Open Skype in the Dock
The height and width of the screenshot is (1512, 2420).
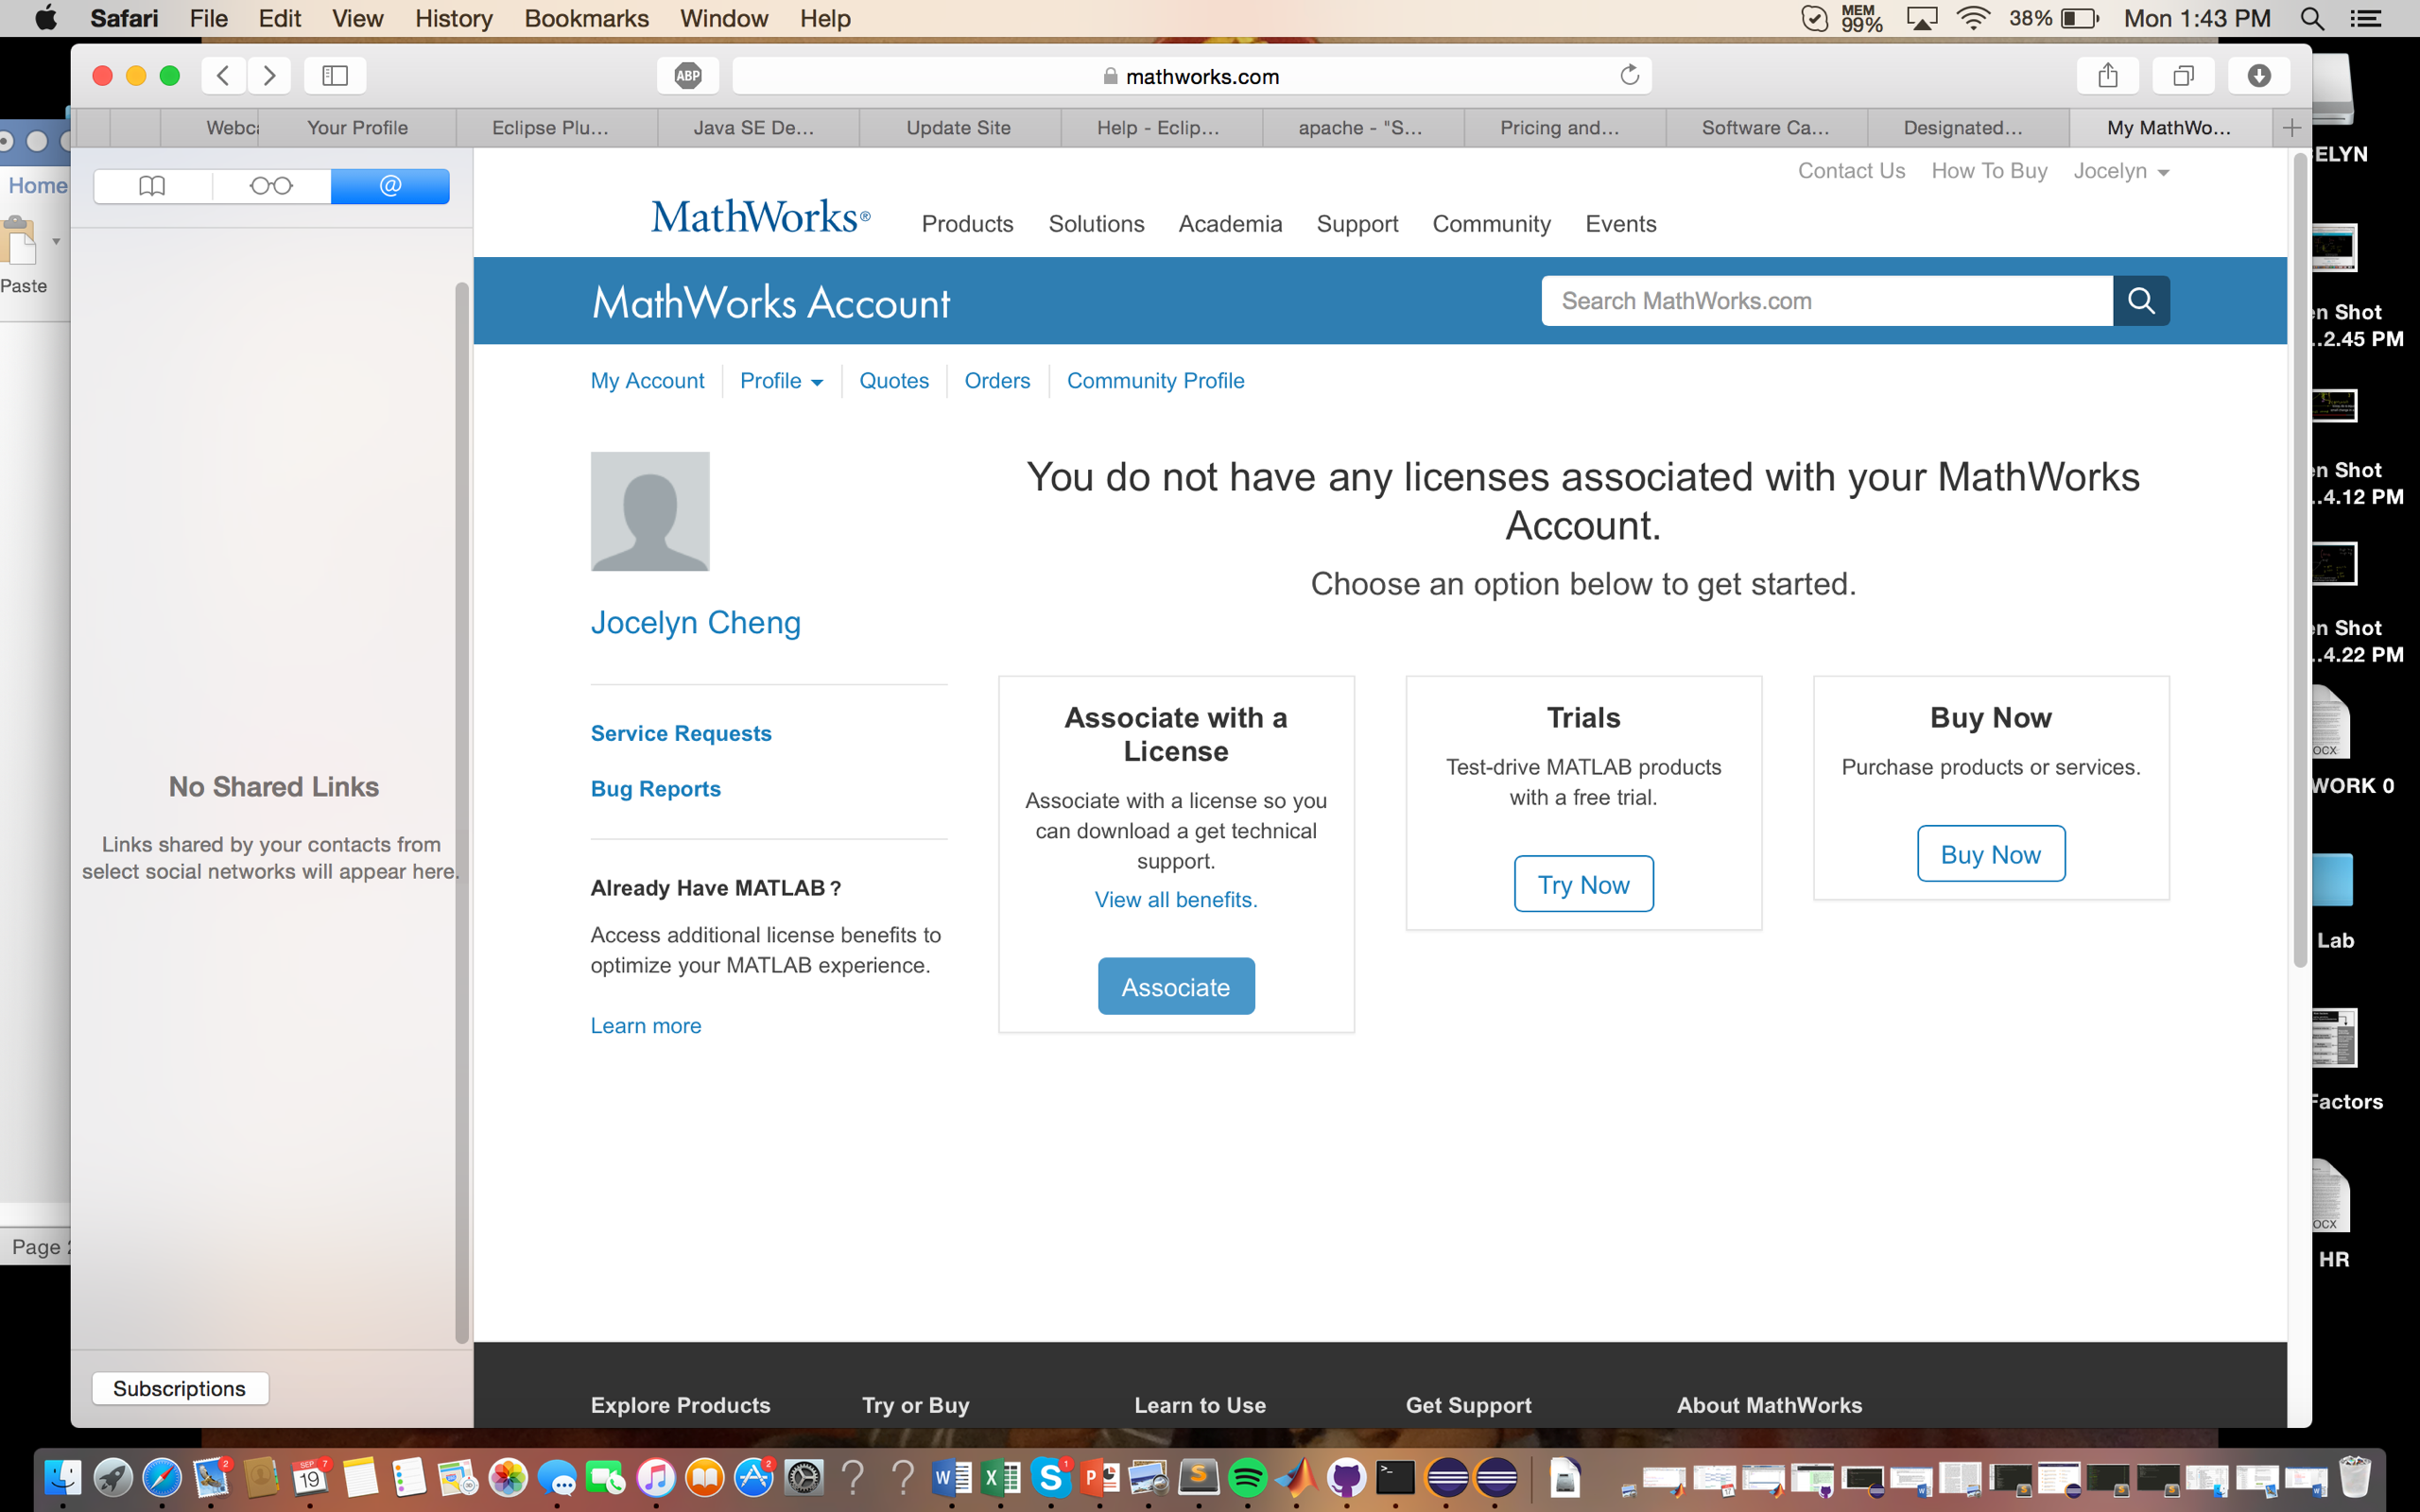click(x=1051, y=1477)
